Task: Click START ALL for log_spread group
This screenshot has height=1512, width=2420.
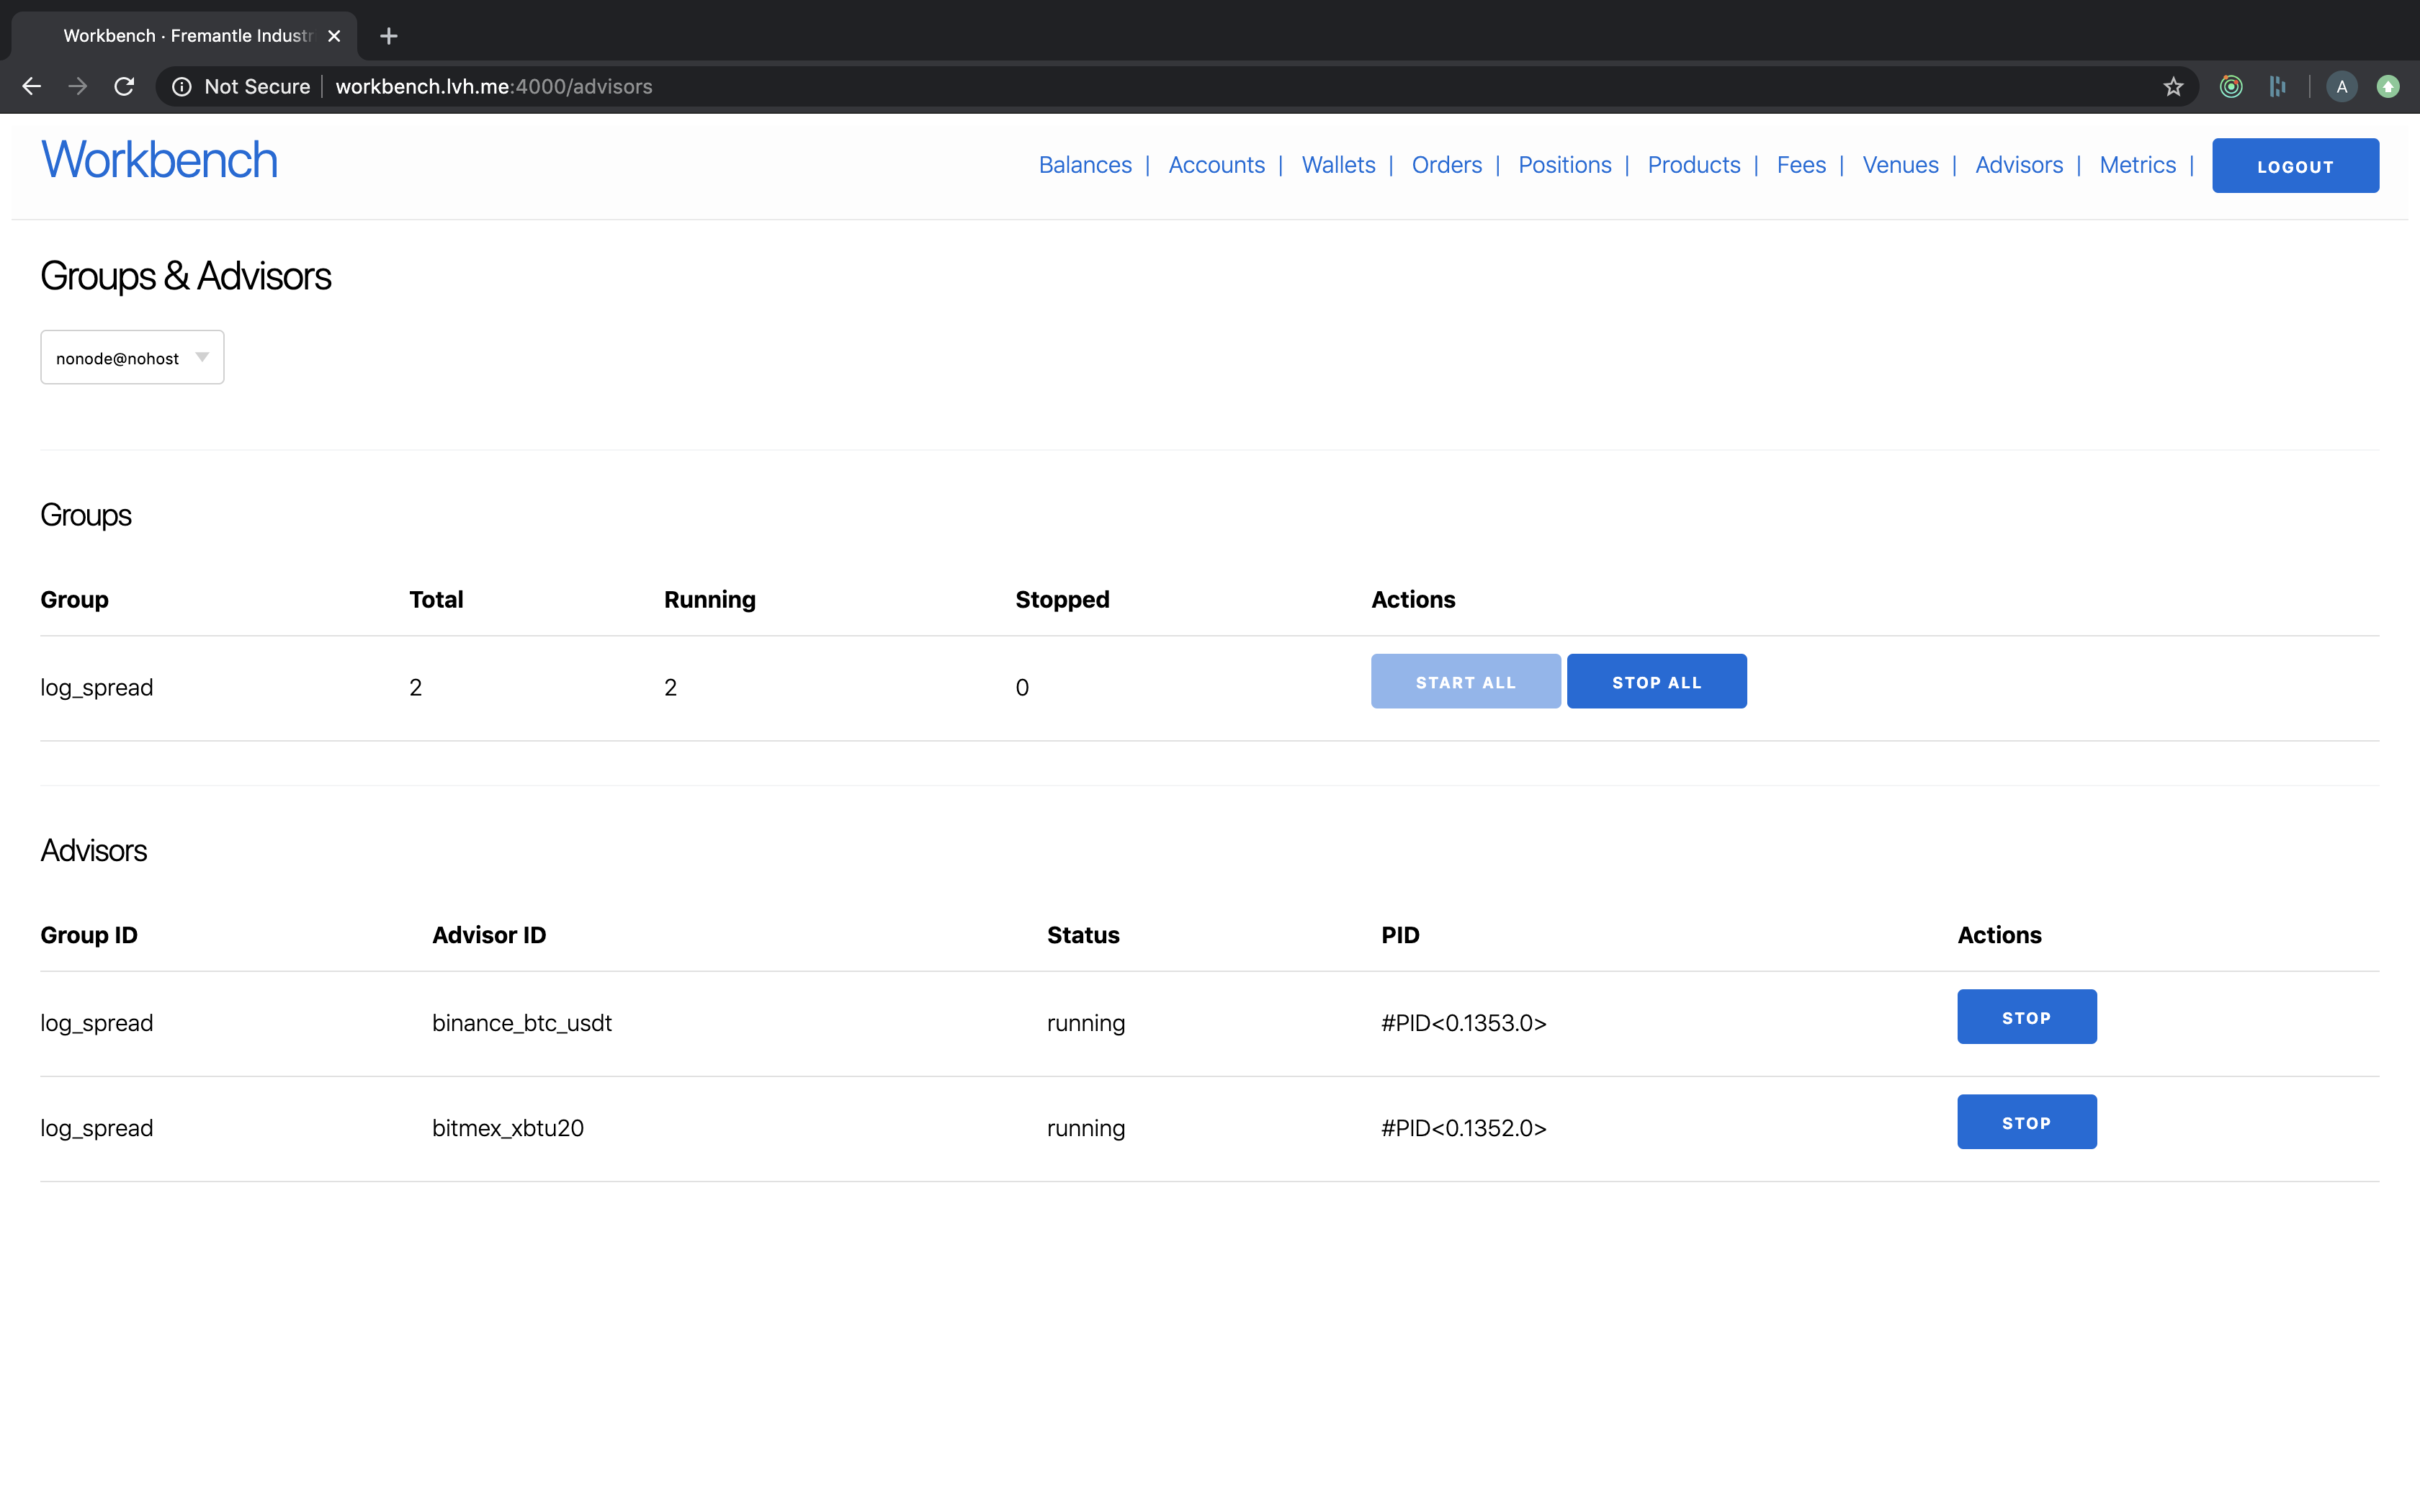Action: tap(1465, 682)
